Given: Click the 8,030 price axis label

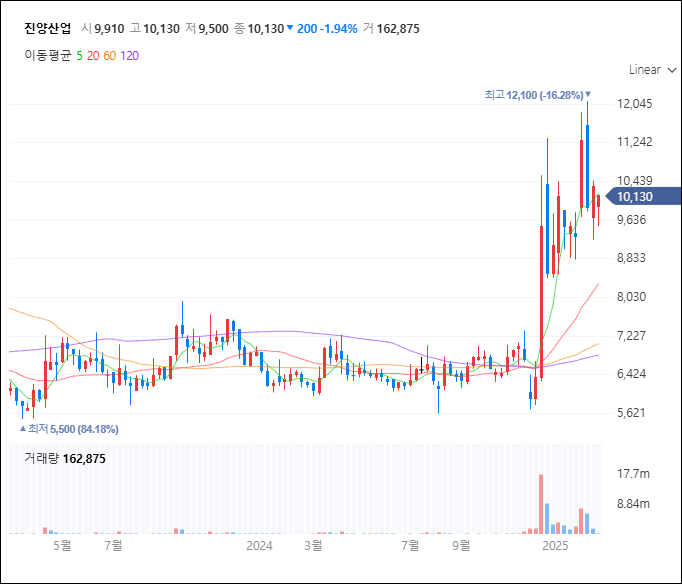Looking at the screenshot, I should click(x=632, y=297).
